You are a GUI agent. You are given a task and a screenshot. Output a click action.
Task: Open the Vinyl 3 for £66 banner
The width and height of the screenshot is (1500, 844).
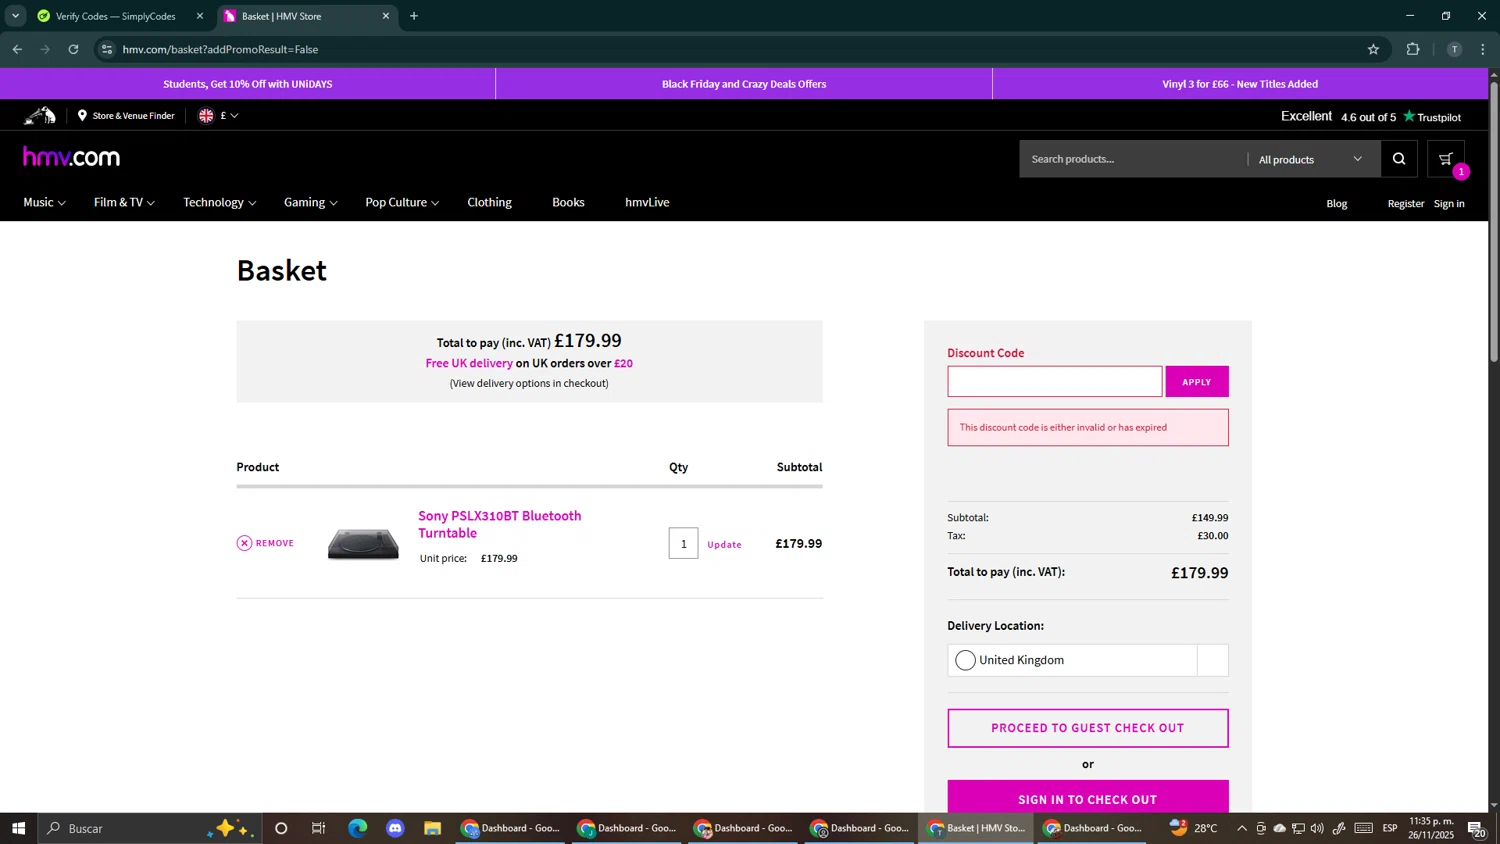point(1240,84)
